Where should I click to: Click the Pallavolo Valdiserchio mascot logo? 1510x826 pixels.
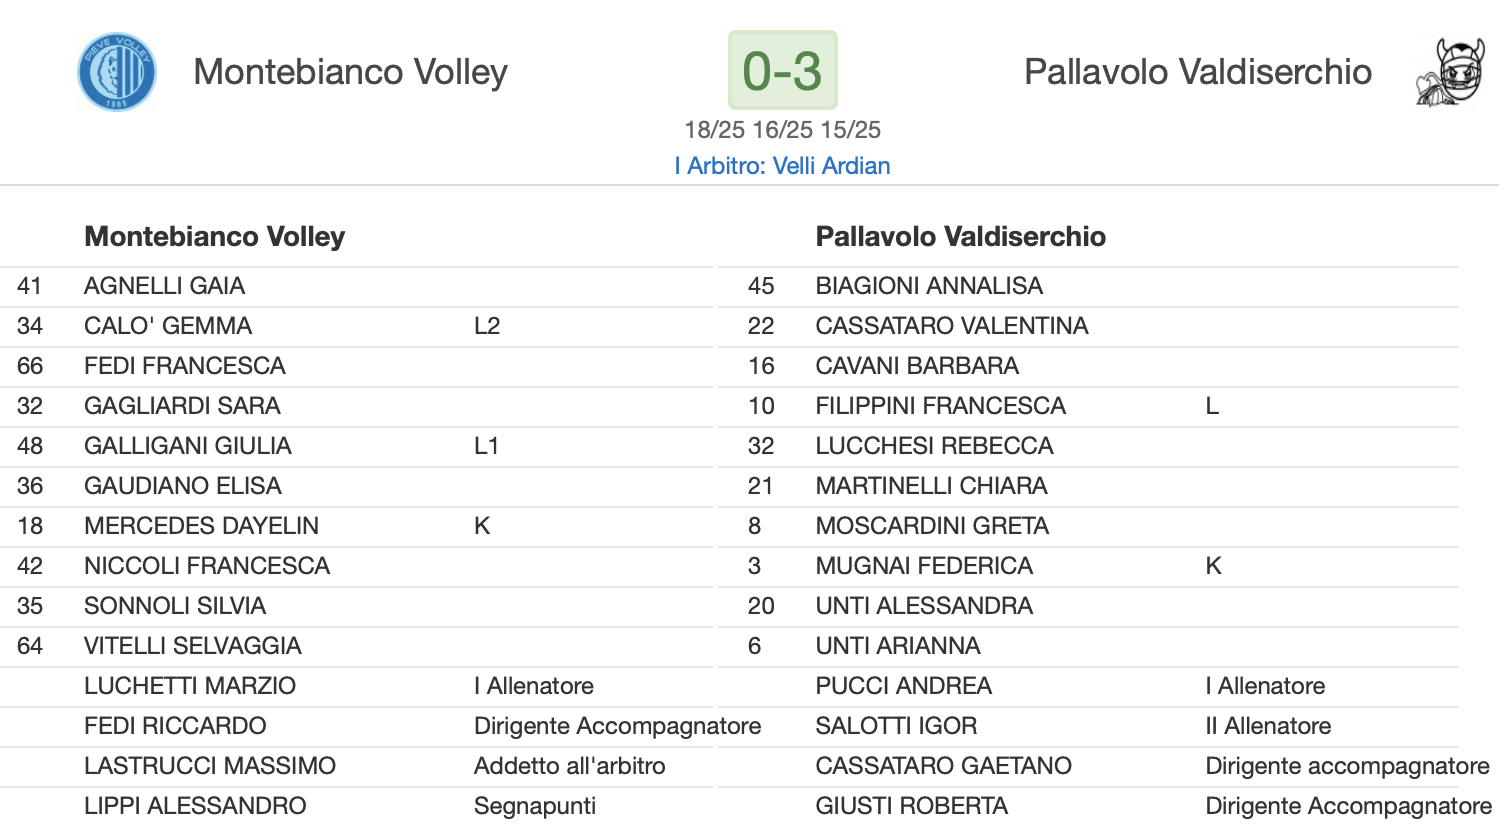pyautogui.click(x=1452, y=72)
